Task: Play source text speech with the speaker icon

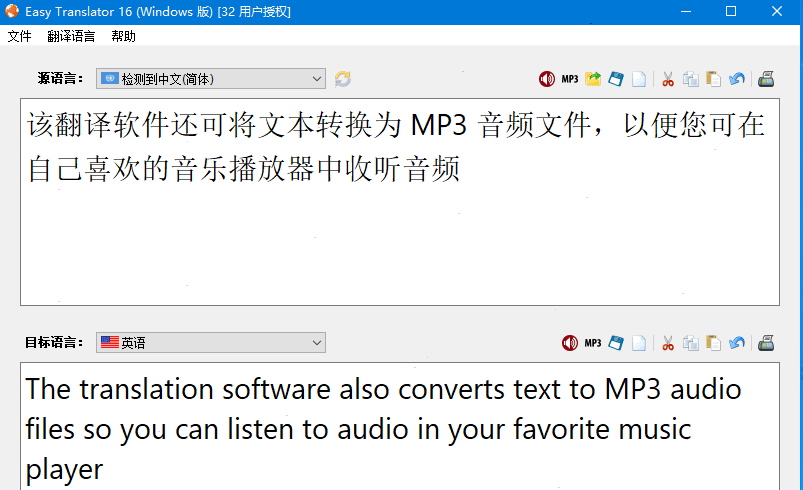Action: click(546, 79)
